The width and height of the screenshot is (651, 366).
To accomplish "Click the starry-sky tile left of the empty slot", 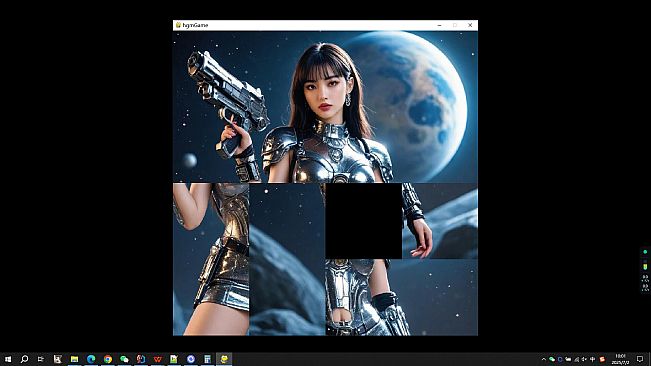I will pos(287,221).
